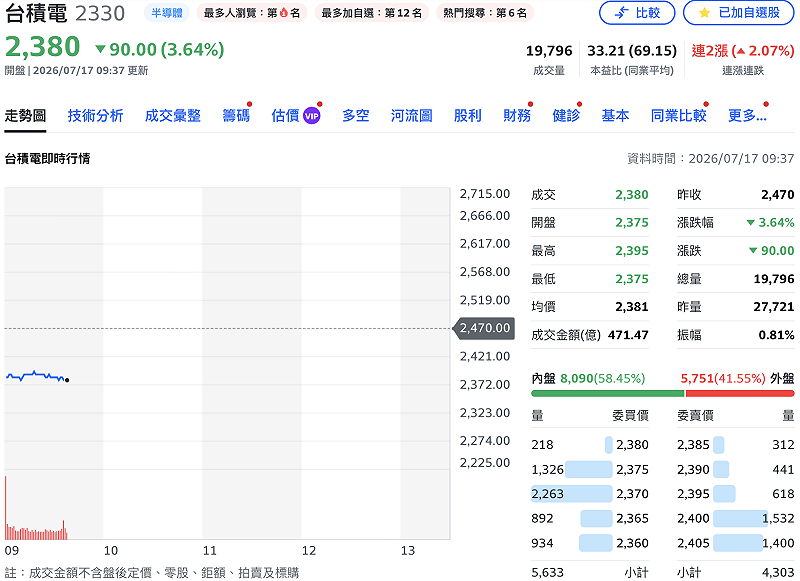Viewport: 800px width, 581px height.
Task: Click the 2,470.00 reference price marker
Action: (484, 328)
